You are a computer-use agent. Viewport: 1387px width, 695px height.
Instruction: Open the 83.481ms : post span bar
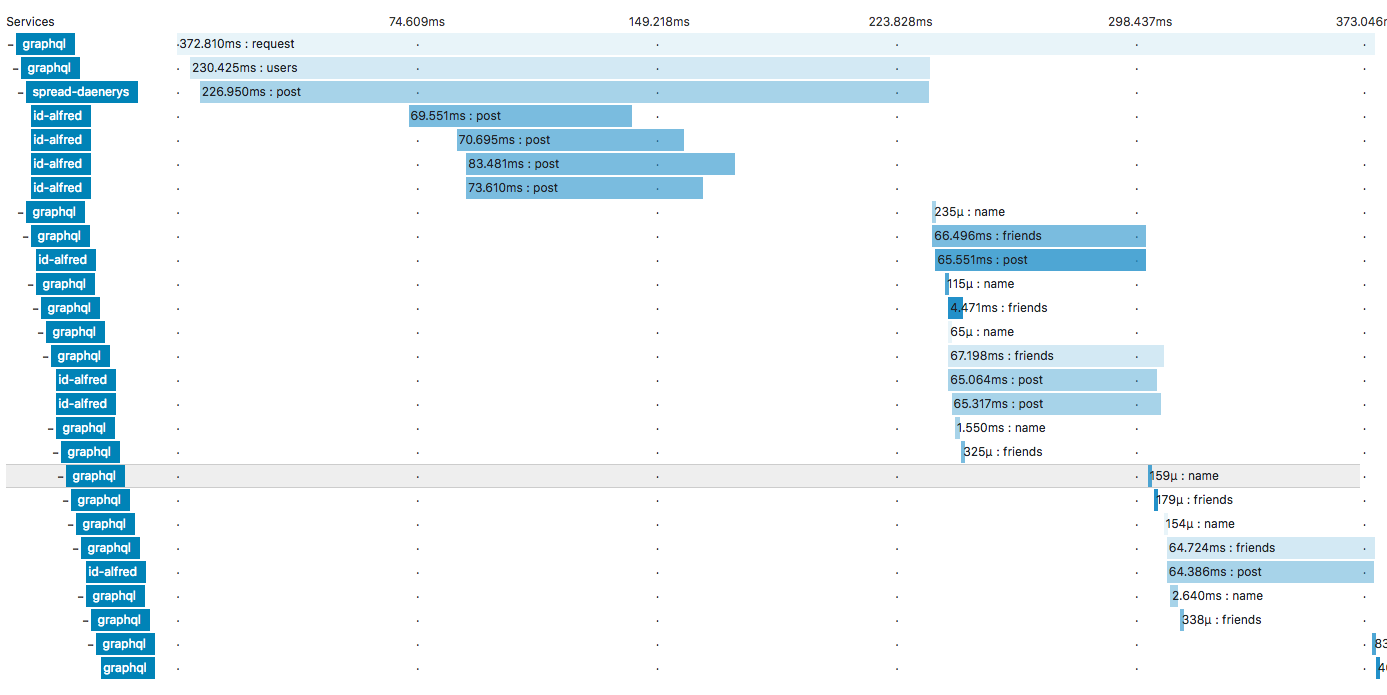pos(600,164)
